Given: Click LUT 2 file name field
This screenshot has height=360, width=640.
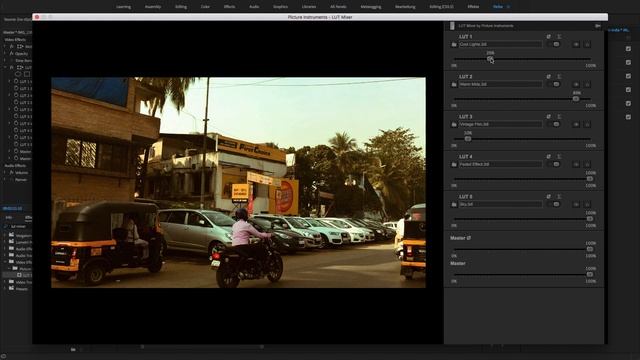Looking at the screenshot, I should pyautogui.click(x=500, y=84).
